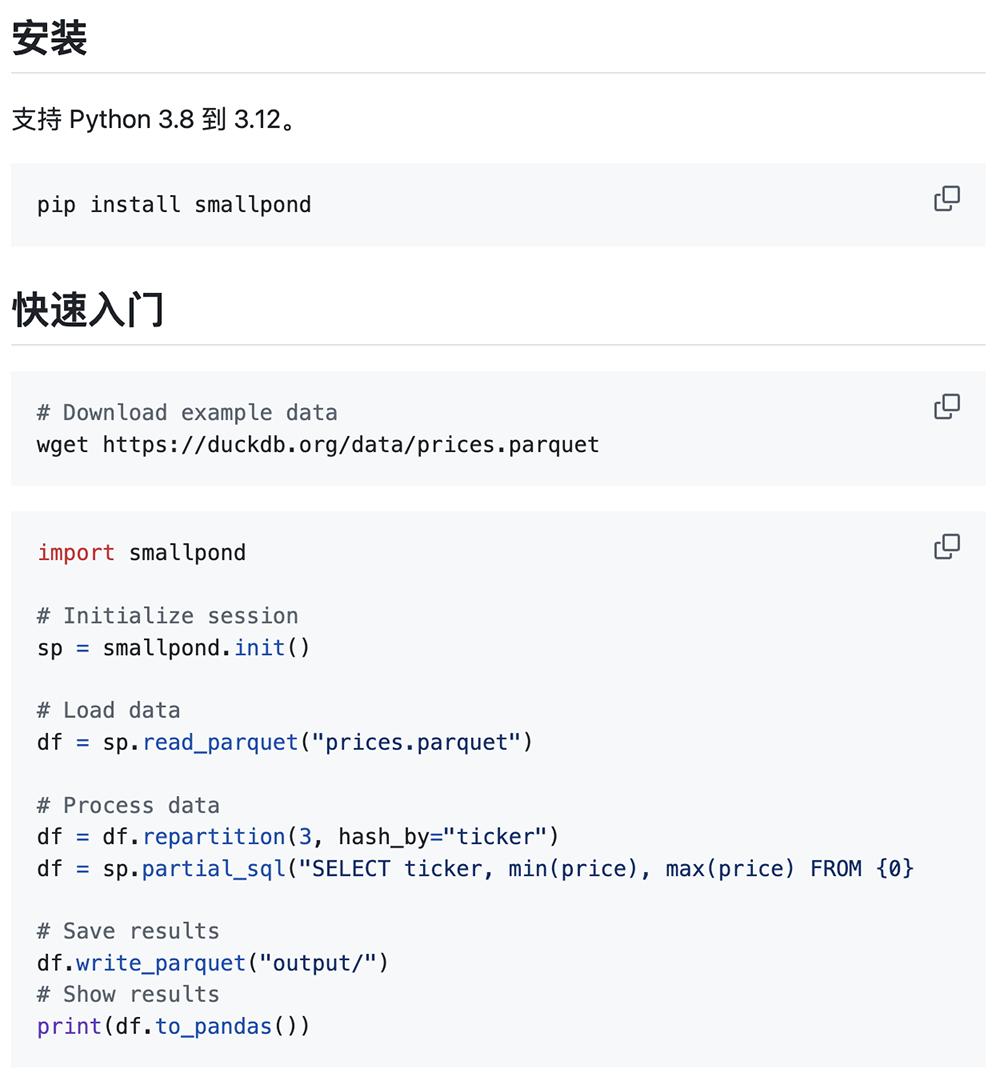The height and width of the screenshot is (1077, 1000).
Task: Click the '# Show results' comment
Action: pos(128,995)
